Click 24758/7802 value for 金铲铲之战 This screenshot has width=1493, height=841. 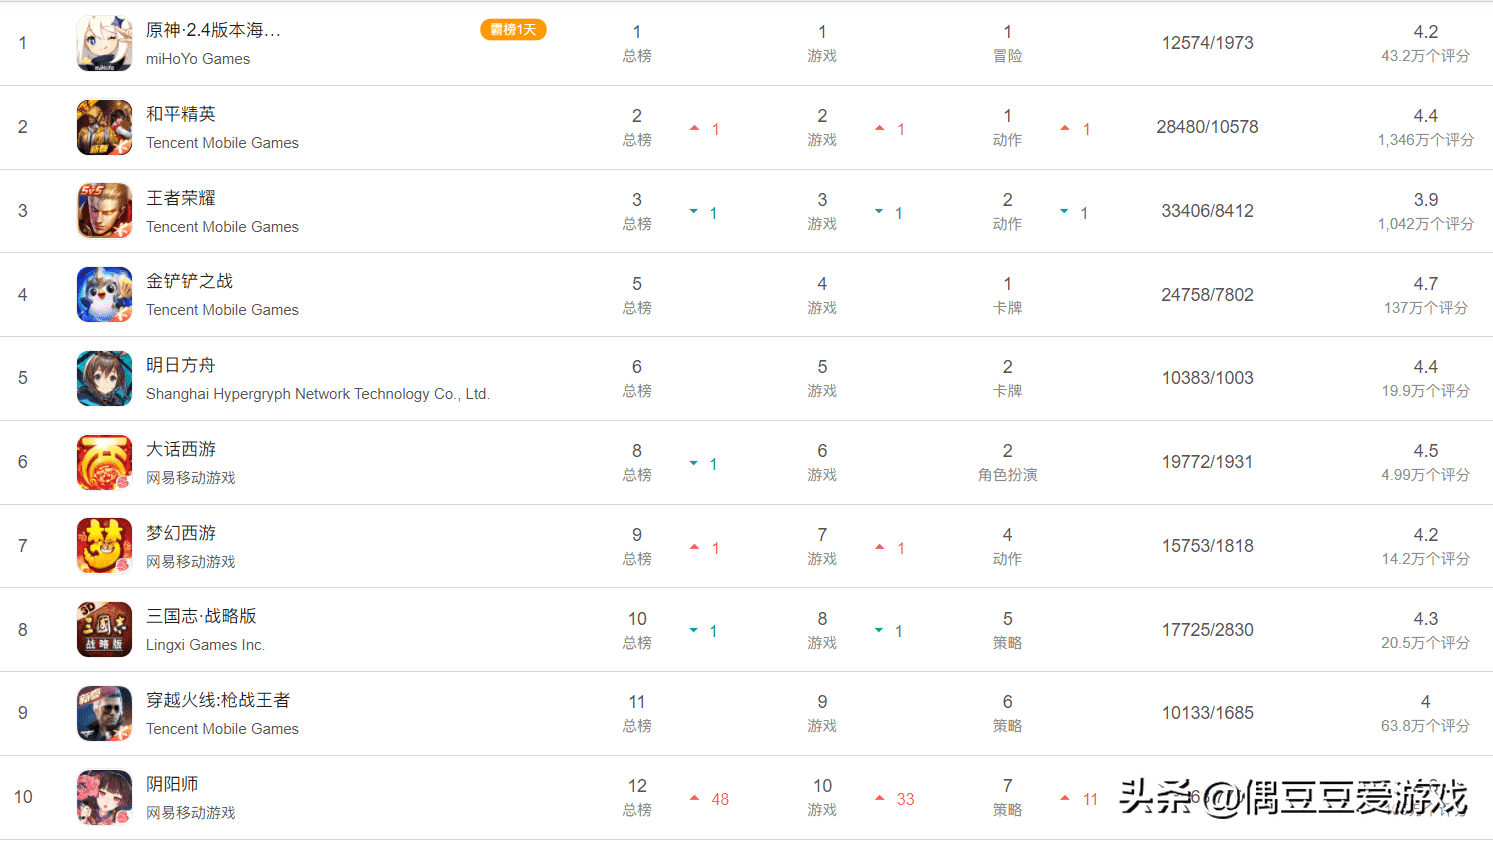1207,295
